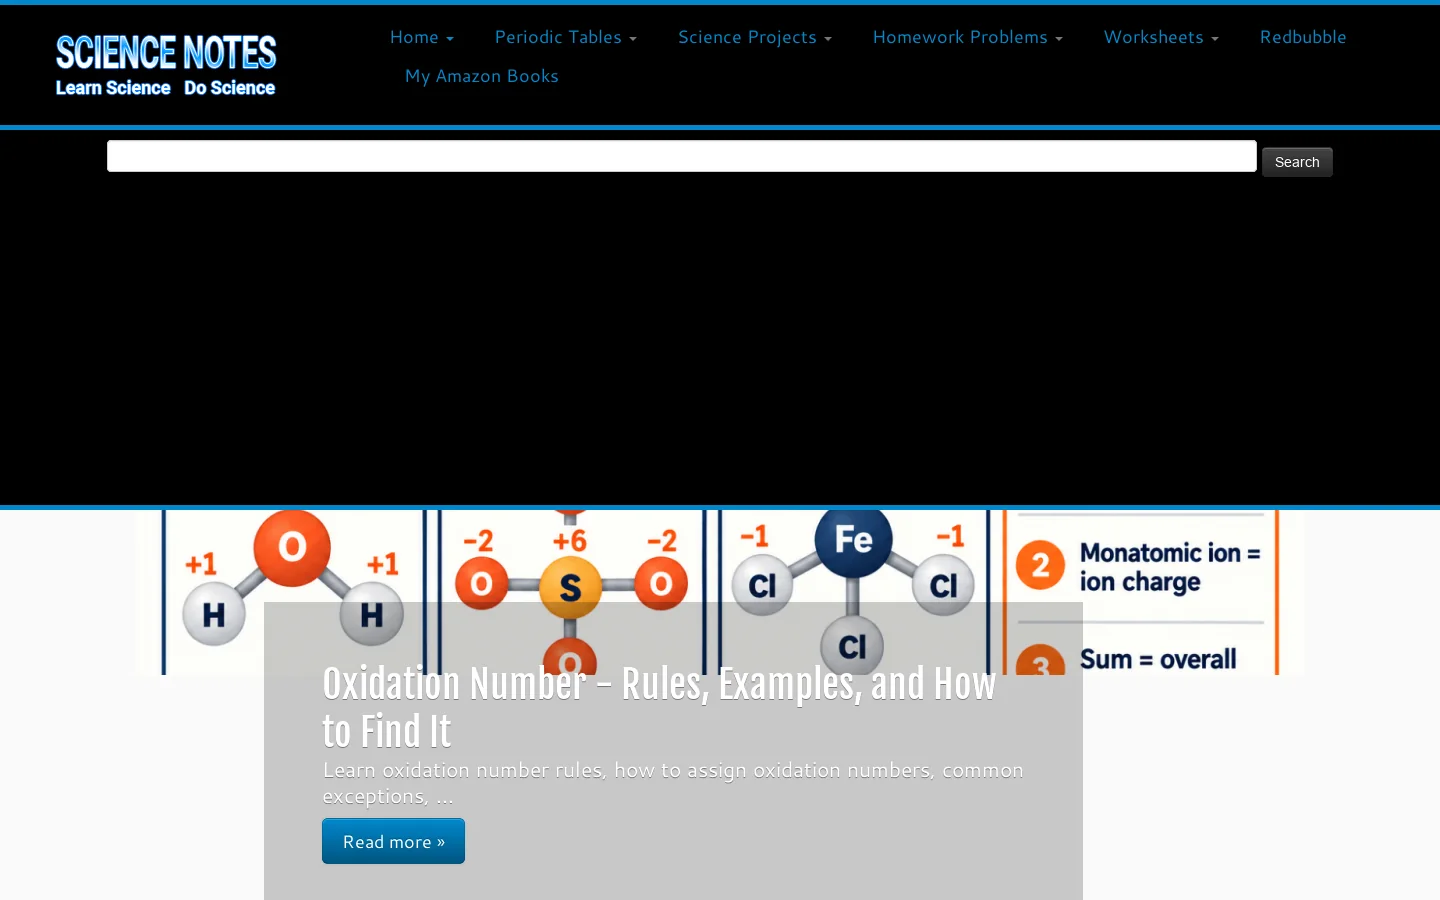Click the Read more button
The height and width of the screenshot is (900, 1440).
pyautogui.click(x=393, y=841)
